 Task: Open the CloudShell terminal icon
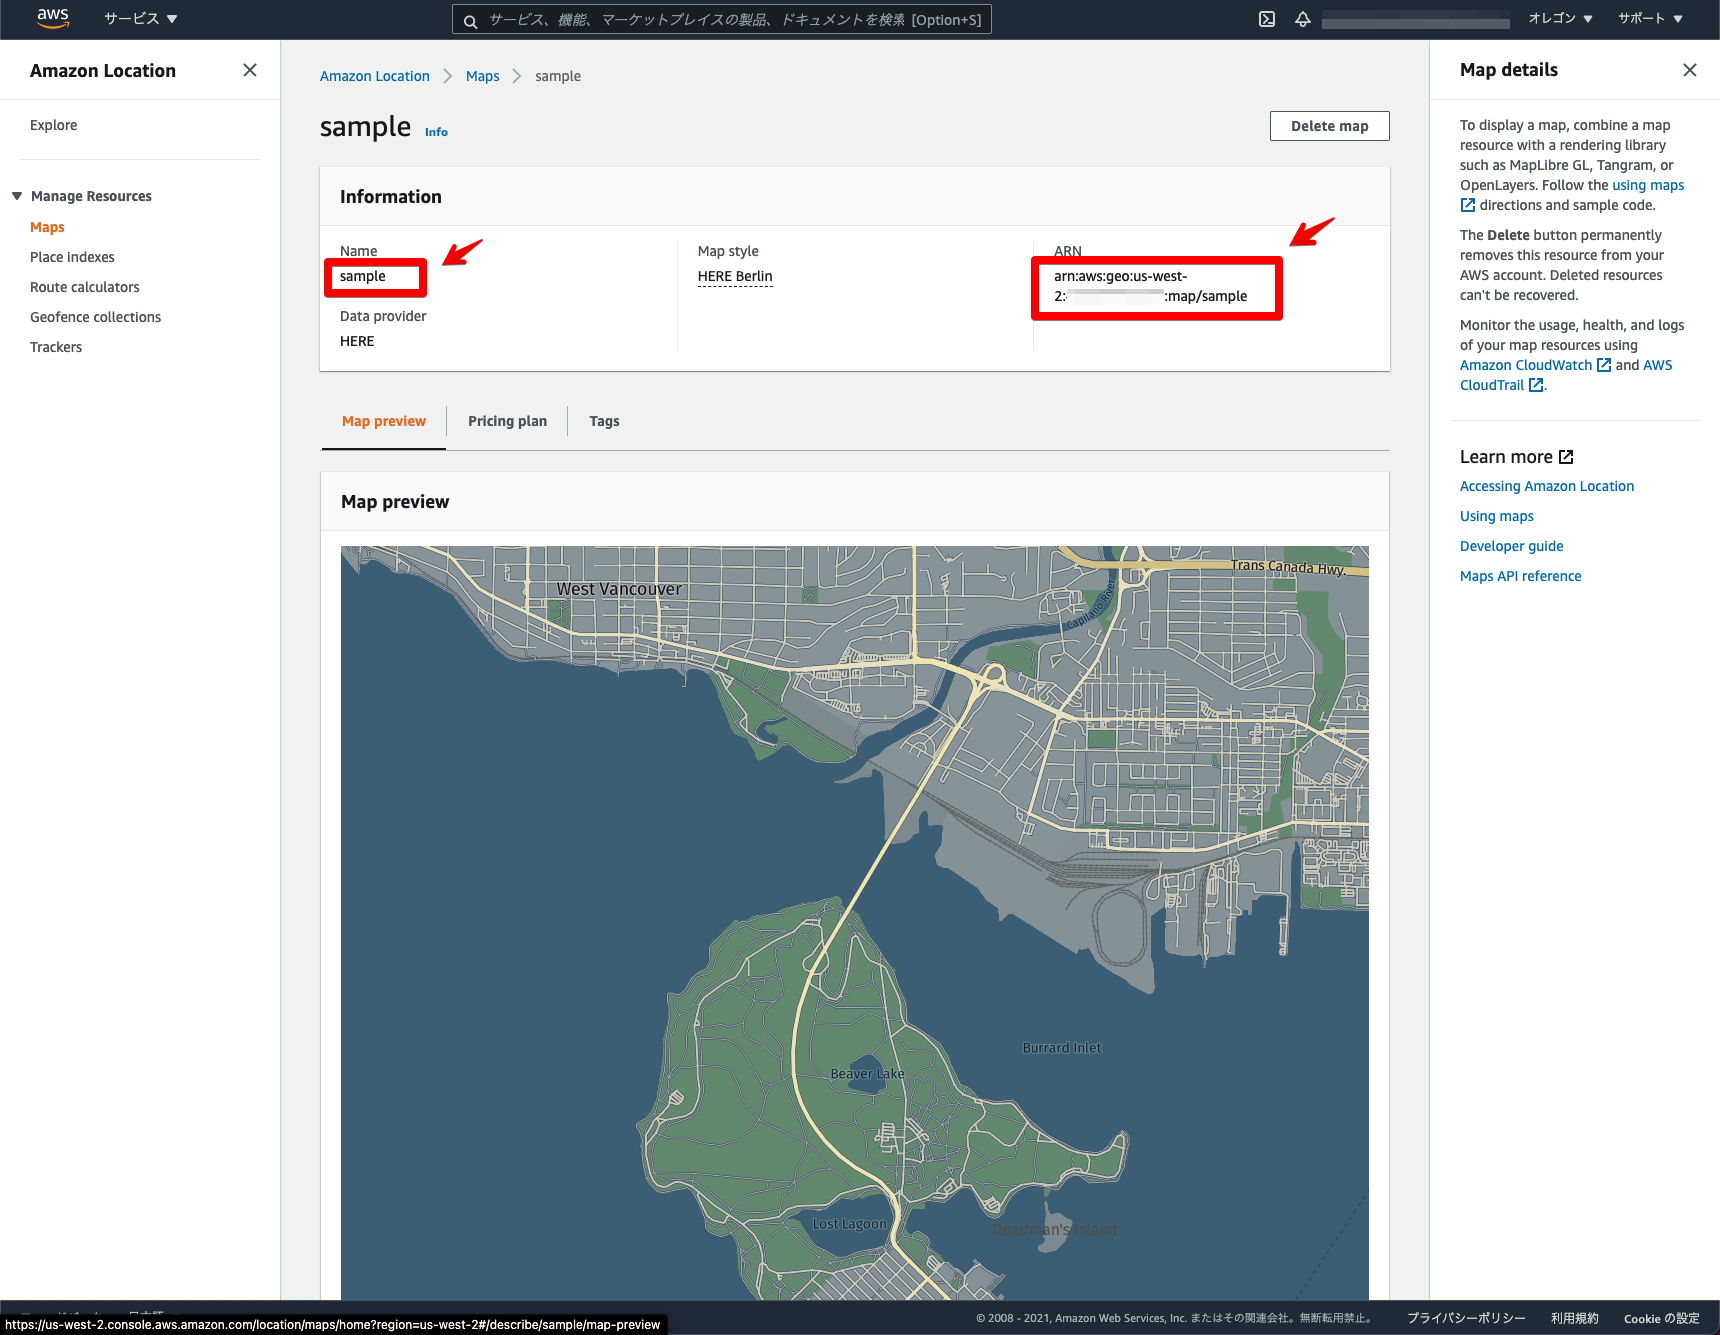click(1267, 19)
